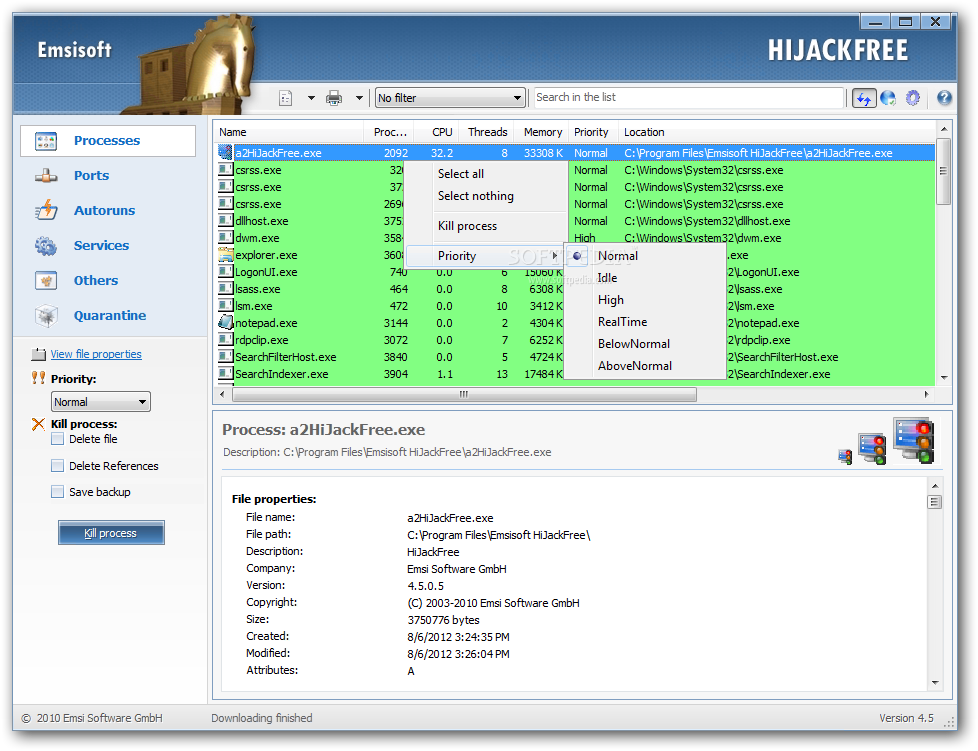Choose Kill process in context menu
This screenshot has width=978, height=751.
pyautogui.click(x=485, y=226)
